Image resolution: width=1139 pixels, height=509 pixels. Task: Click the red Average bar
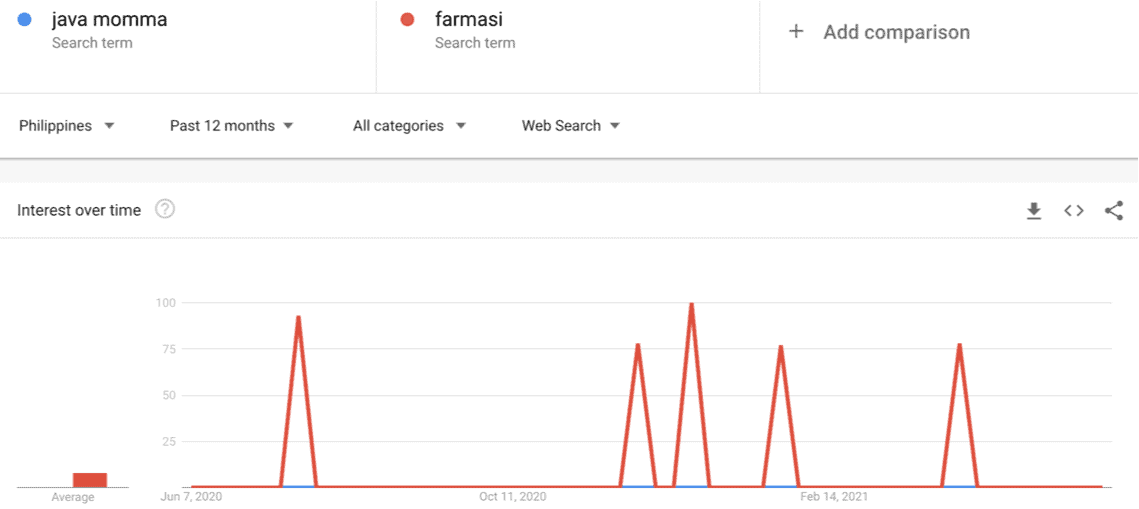point(90,480)
